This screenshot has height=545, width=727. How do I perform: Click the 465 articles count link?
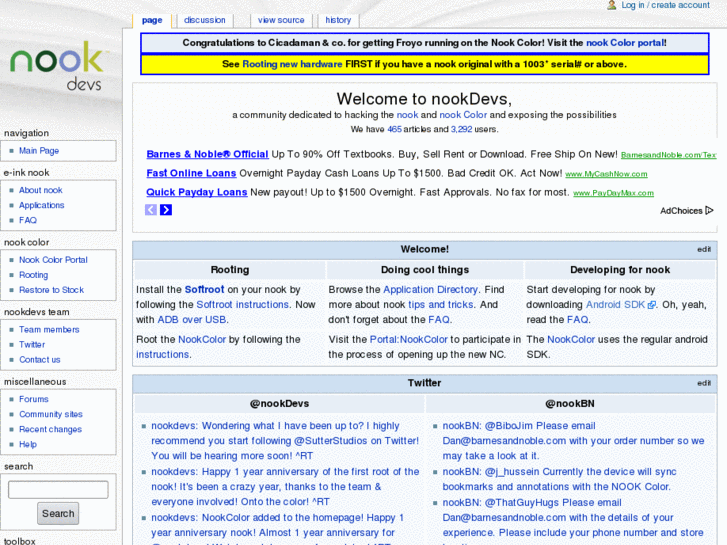(x=395, y=129)
